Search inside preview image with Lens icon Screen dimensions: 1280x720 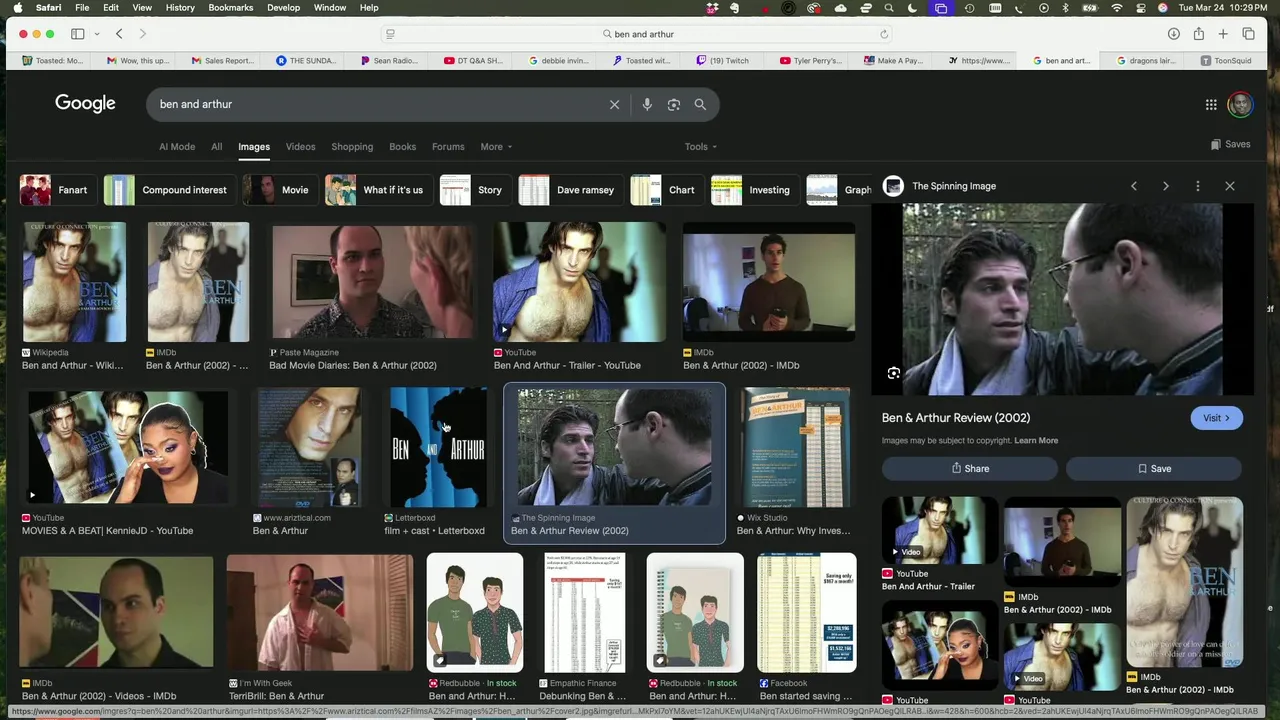pos(894,373)
